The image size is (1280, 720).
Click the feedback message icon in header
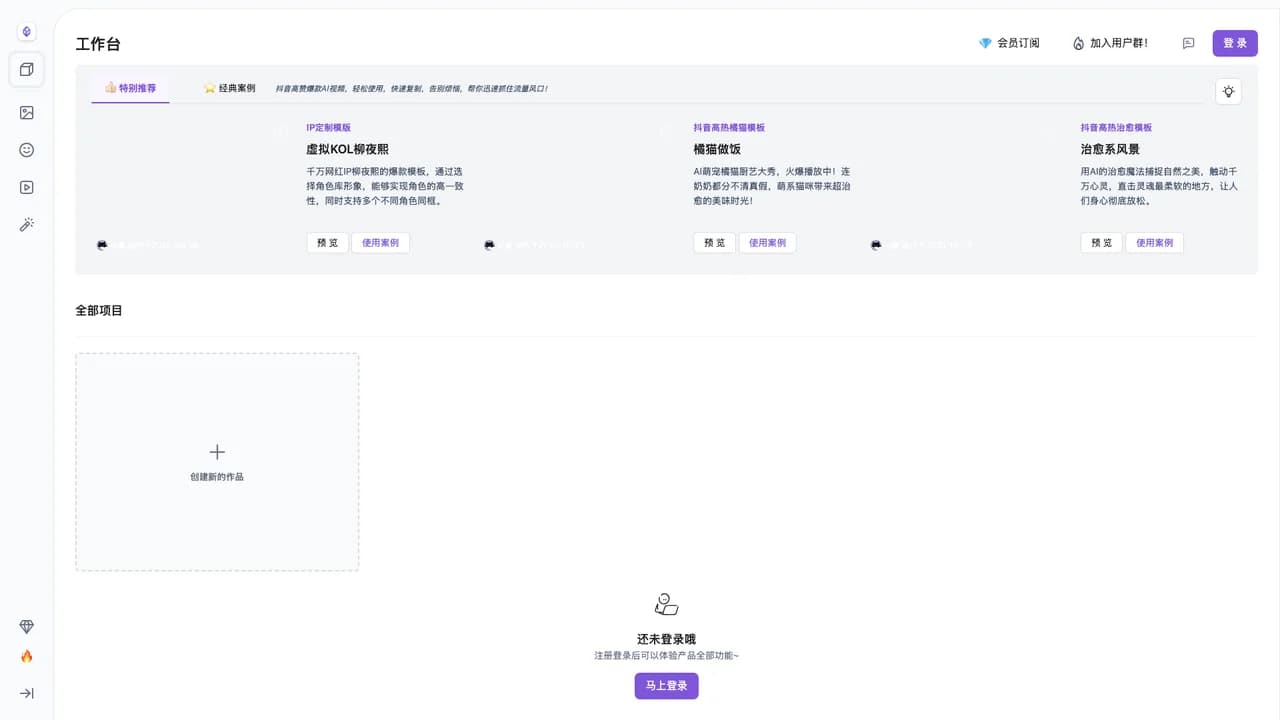[x=1188, y=43]
